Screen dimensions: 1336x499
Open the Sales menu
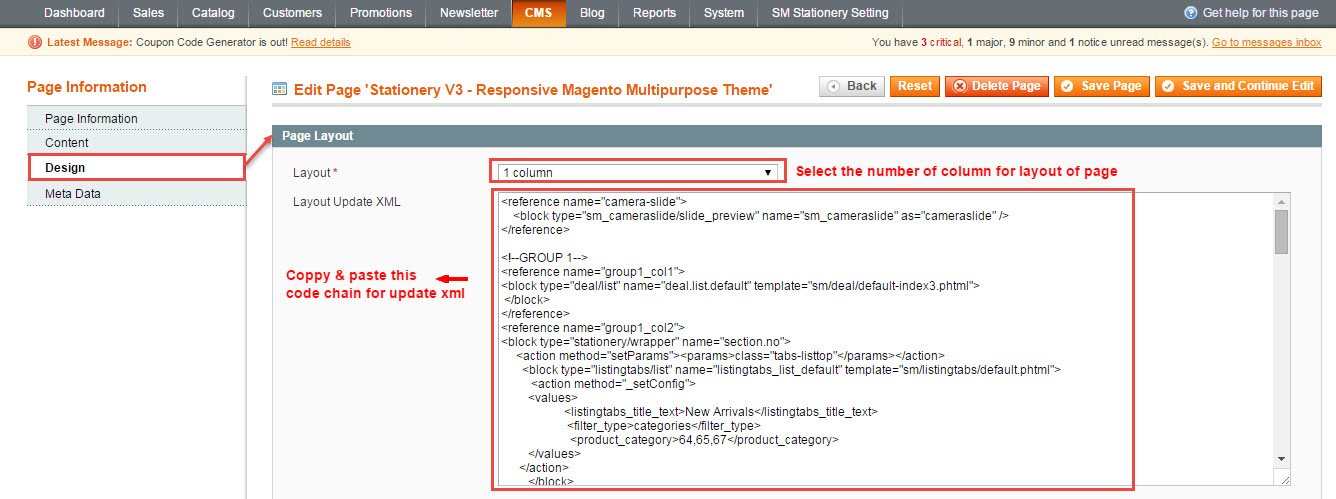coord(148,13)
